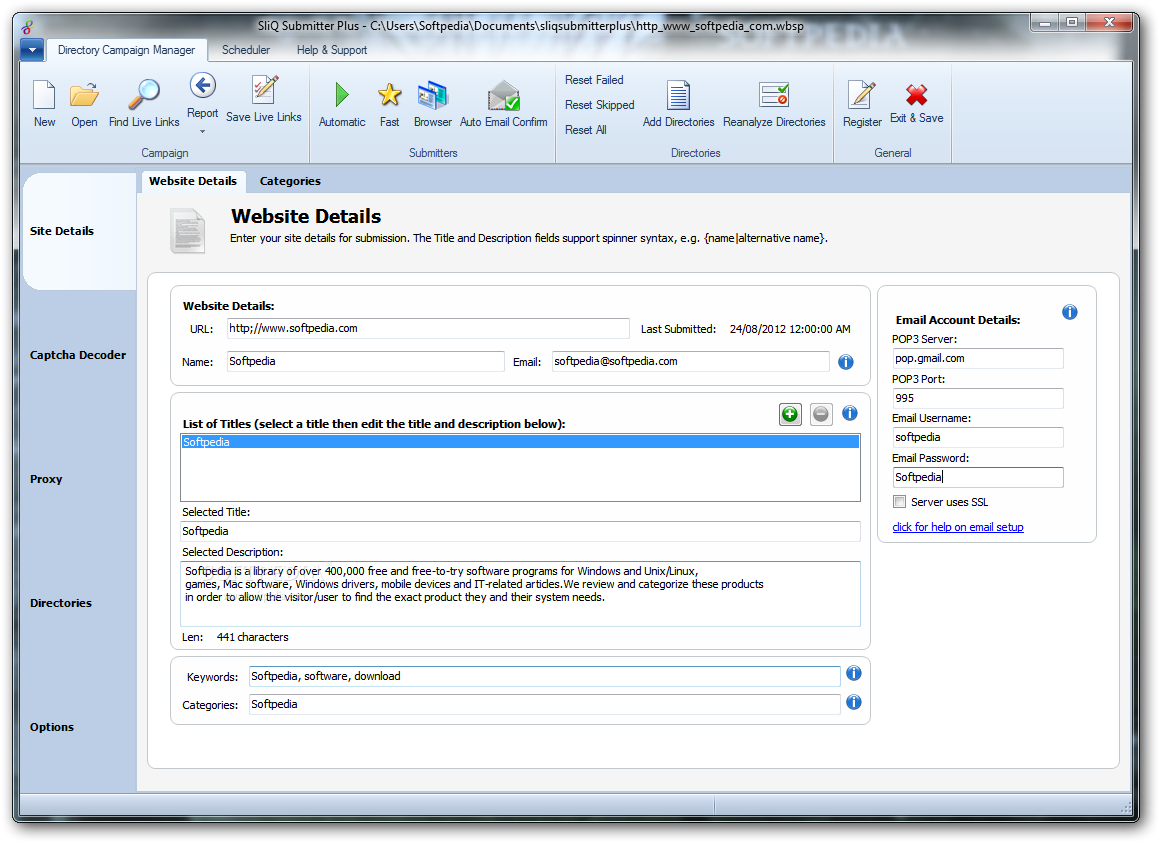Click the Report arrow icon
This screenshot has width=1160, height=843.
click(x=203, y=86)
